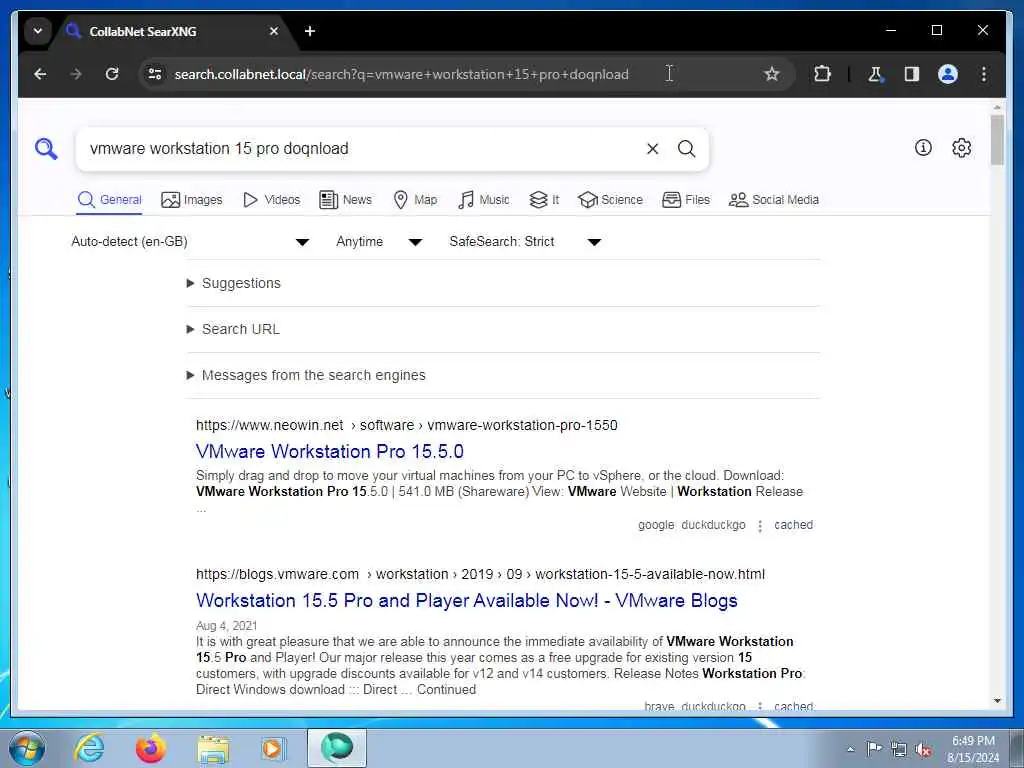Click the browser forward arrow
The width and height of the screenshot is (1024, 768).
pyautogui.click(x=76, y=74)
